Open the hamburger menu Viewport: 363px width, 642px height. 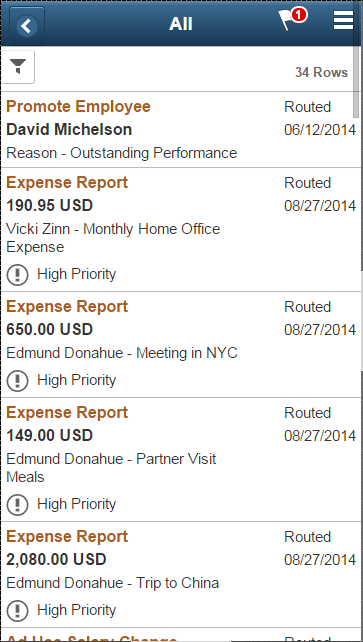pyautogui.click(x=343, y=20)
